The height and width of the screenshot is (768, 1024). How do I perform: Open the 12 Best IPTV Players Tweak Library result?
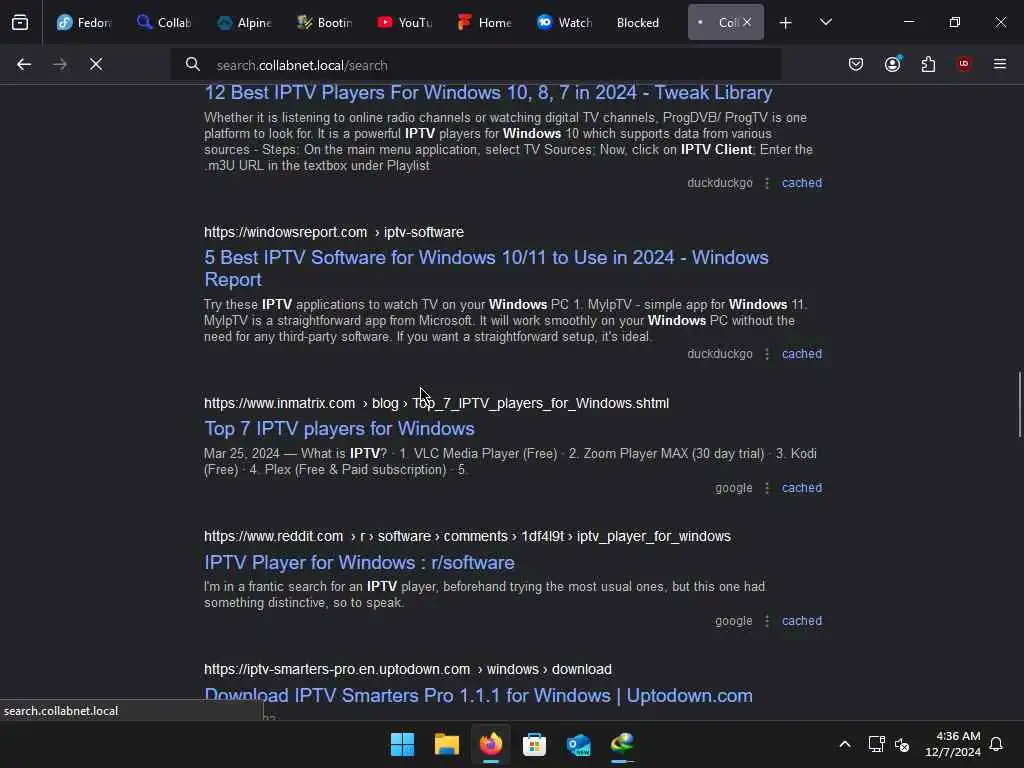click(x=488, y=93)
